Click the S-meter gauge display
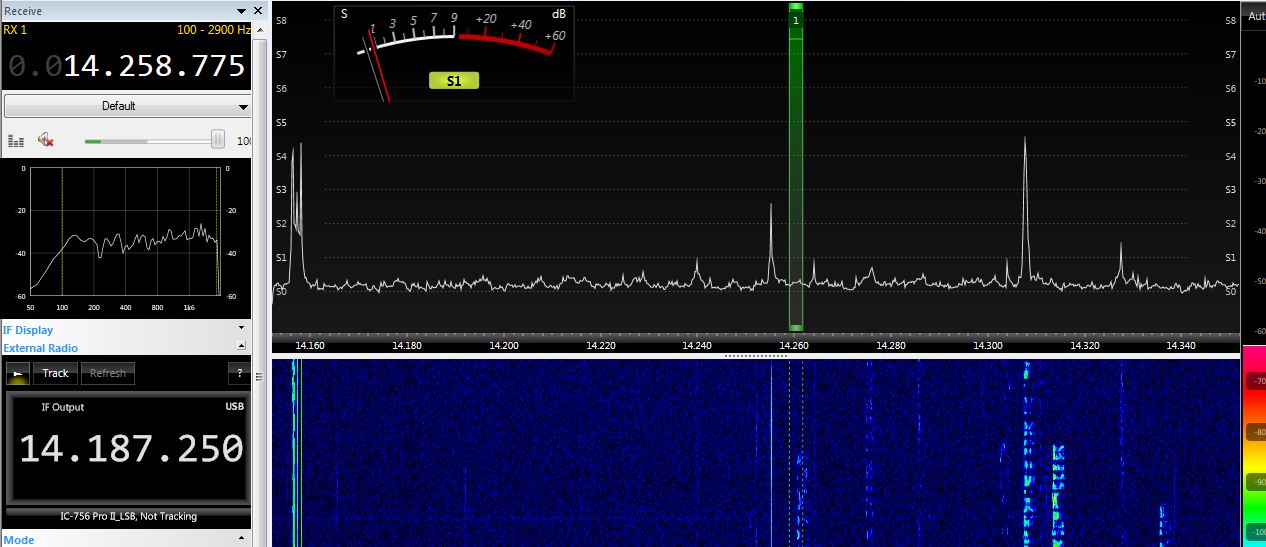 pos(454,52)
